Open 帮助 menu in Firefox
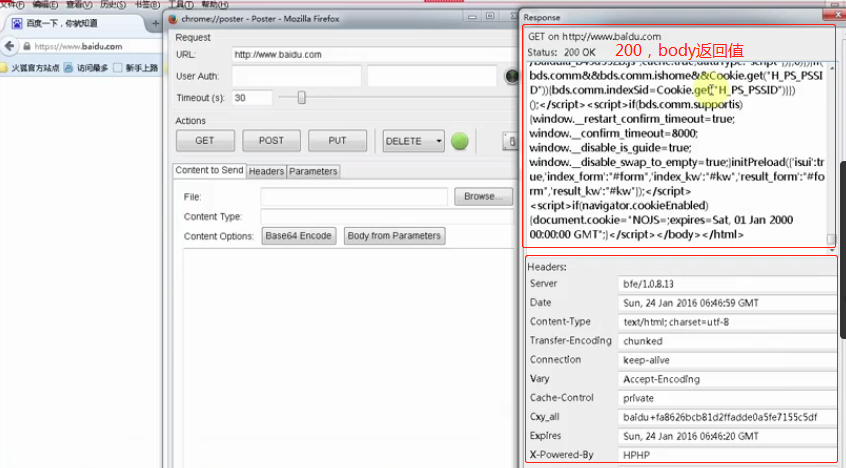The height and width of the screenshot is (468, 846). coord(215,4)
